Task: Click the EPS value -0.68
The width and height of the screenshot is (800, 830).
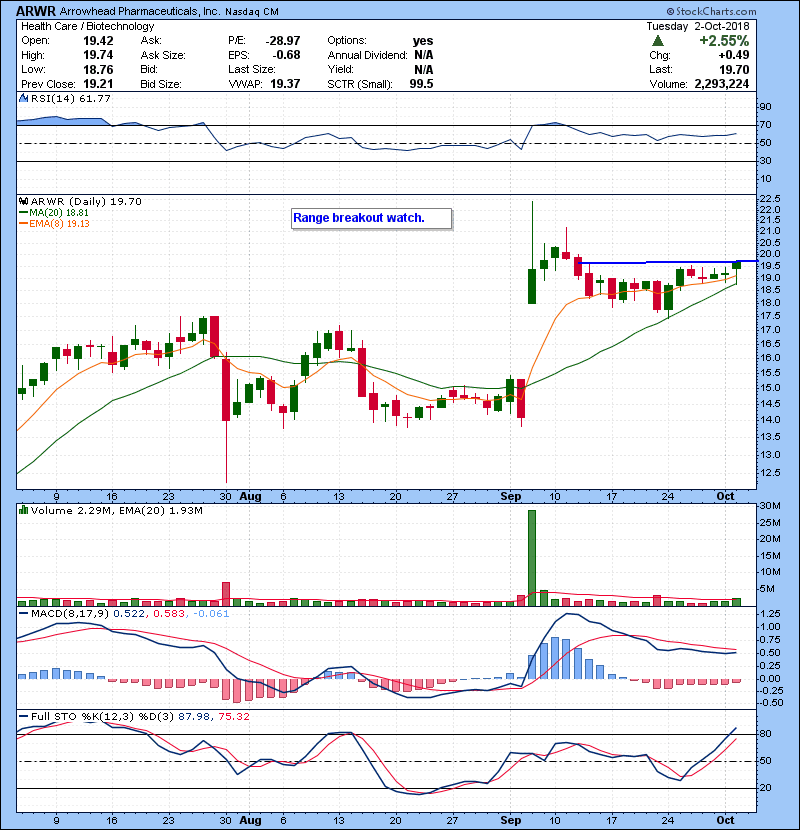Action: pos(286,55)
